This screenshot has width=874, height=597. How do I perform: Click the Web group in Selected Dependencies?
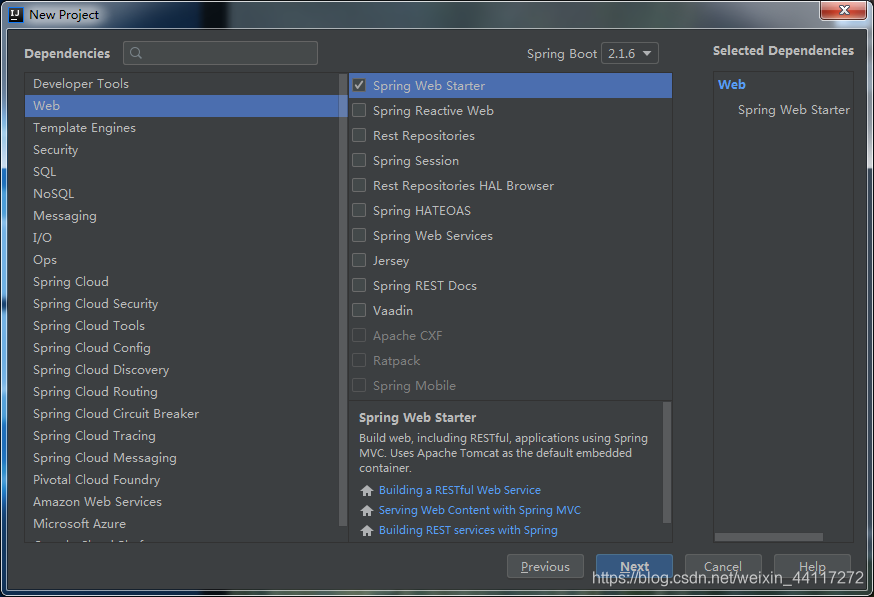[x=732, y=85]
